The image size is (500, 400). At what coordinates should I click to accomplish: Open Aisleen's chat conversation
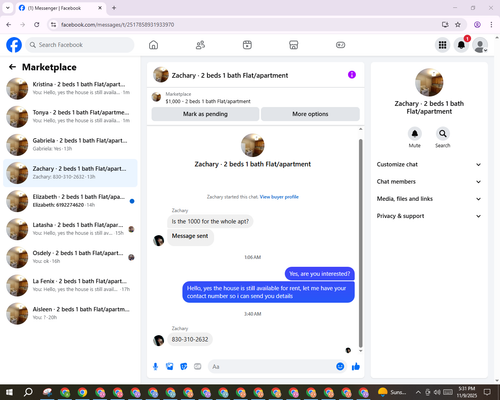[x=70, y=313]
